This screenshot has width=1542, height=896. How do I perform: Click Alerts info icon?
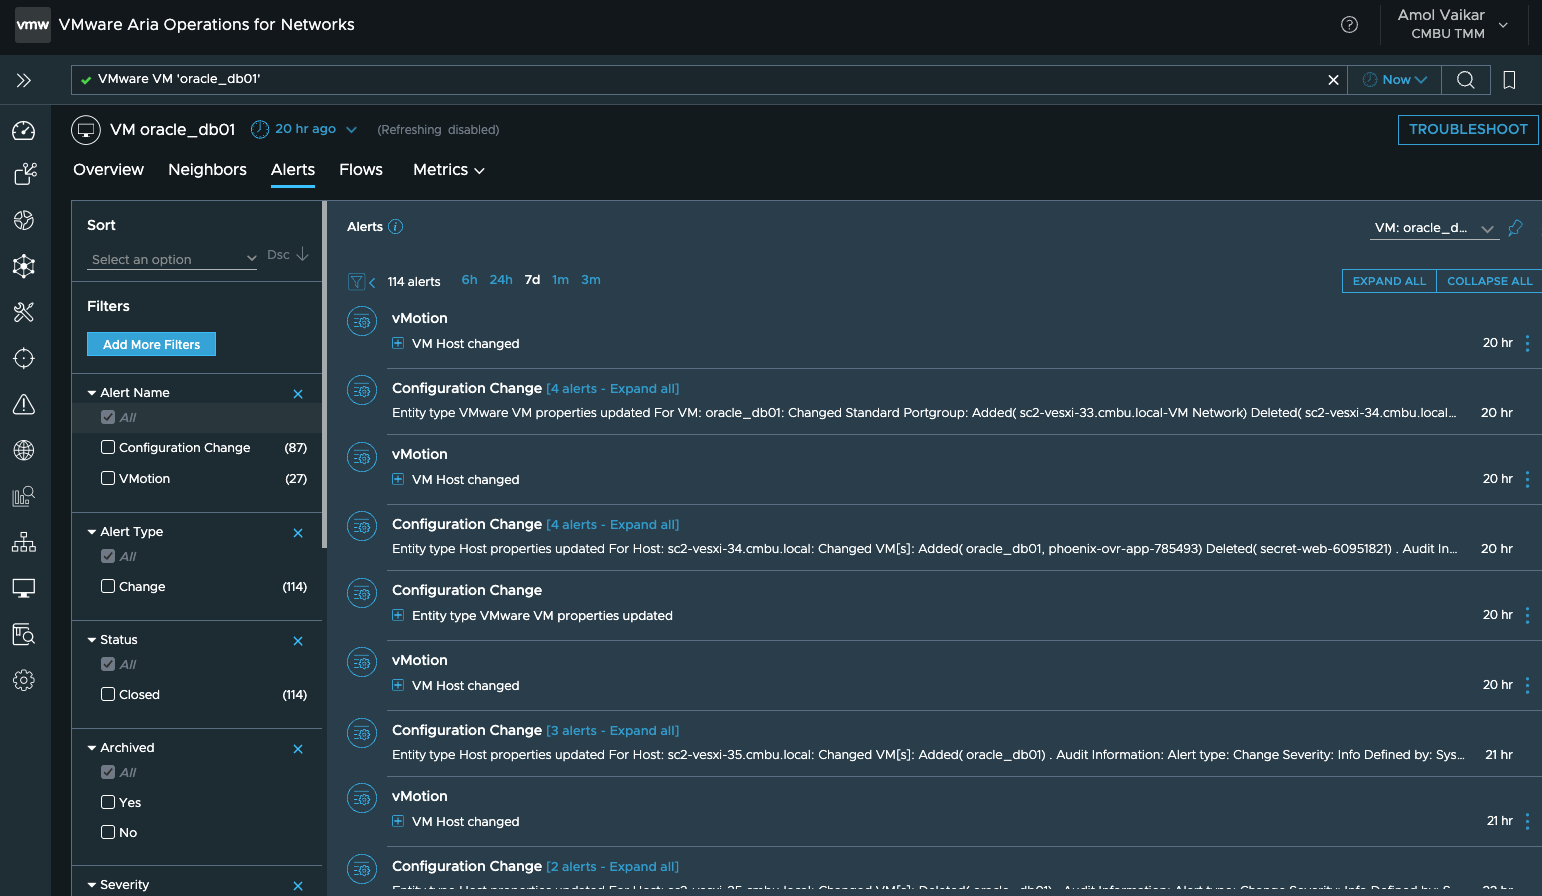[396, 227]
